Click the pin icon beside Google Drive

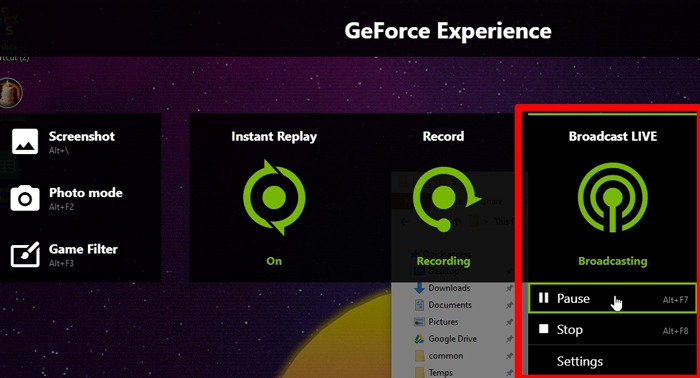pos(509,339)
